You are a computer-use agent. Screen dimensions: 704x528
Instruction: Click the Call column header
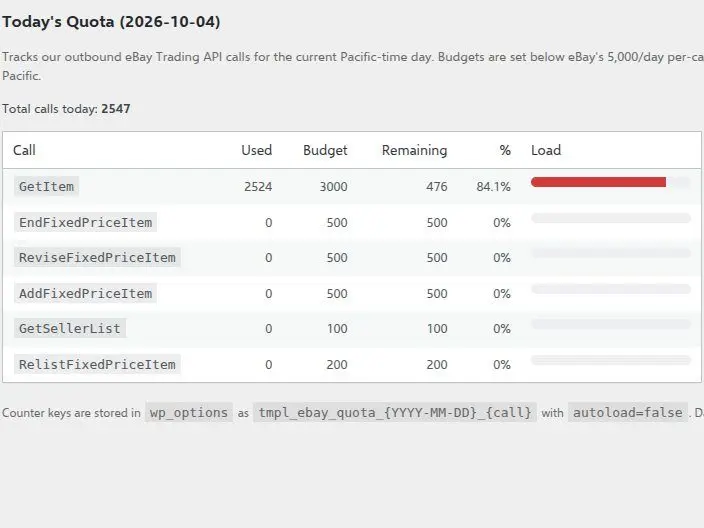point(24,150)
